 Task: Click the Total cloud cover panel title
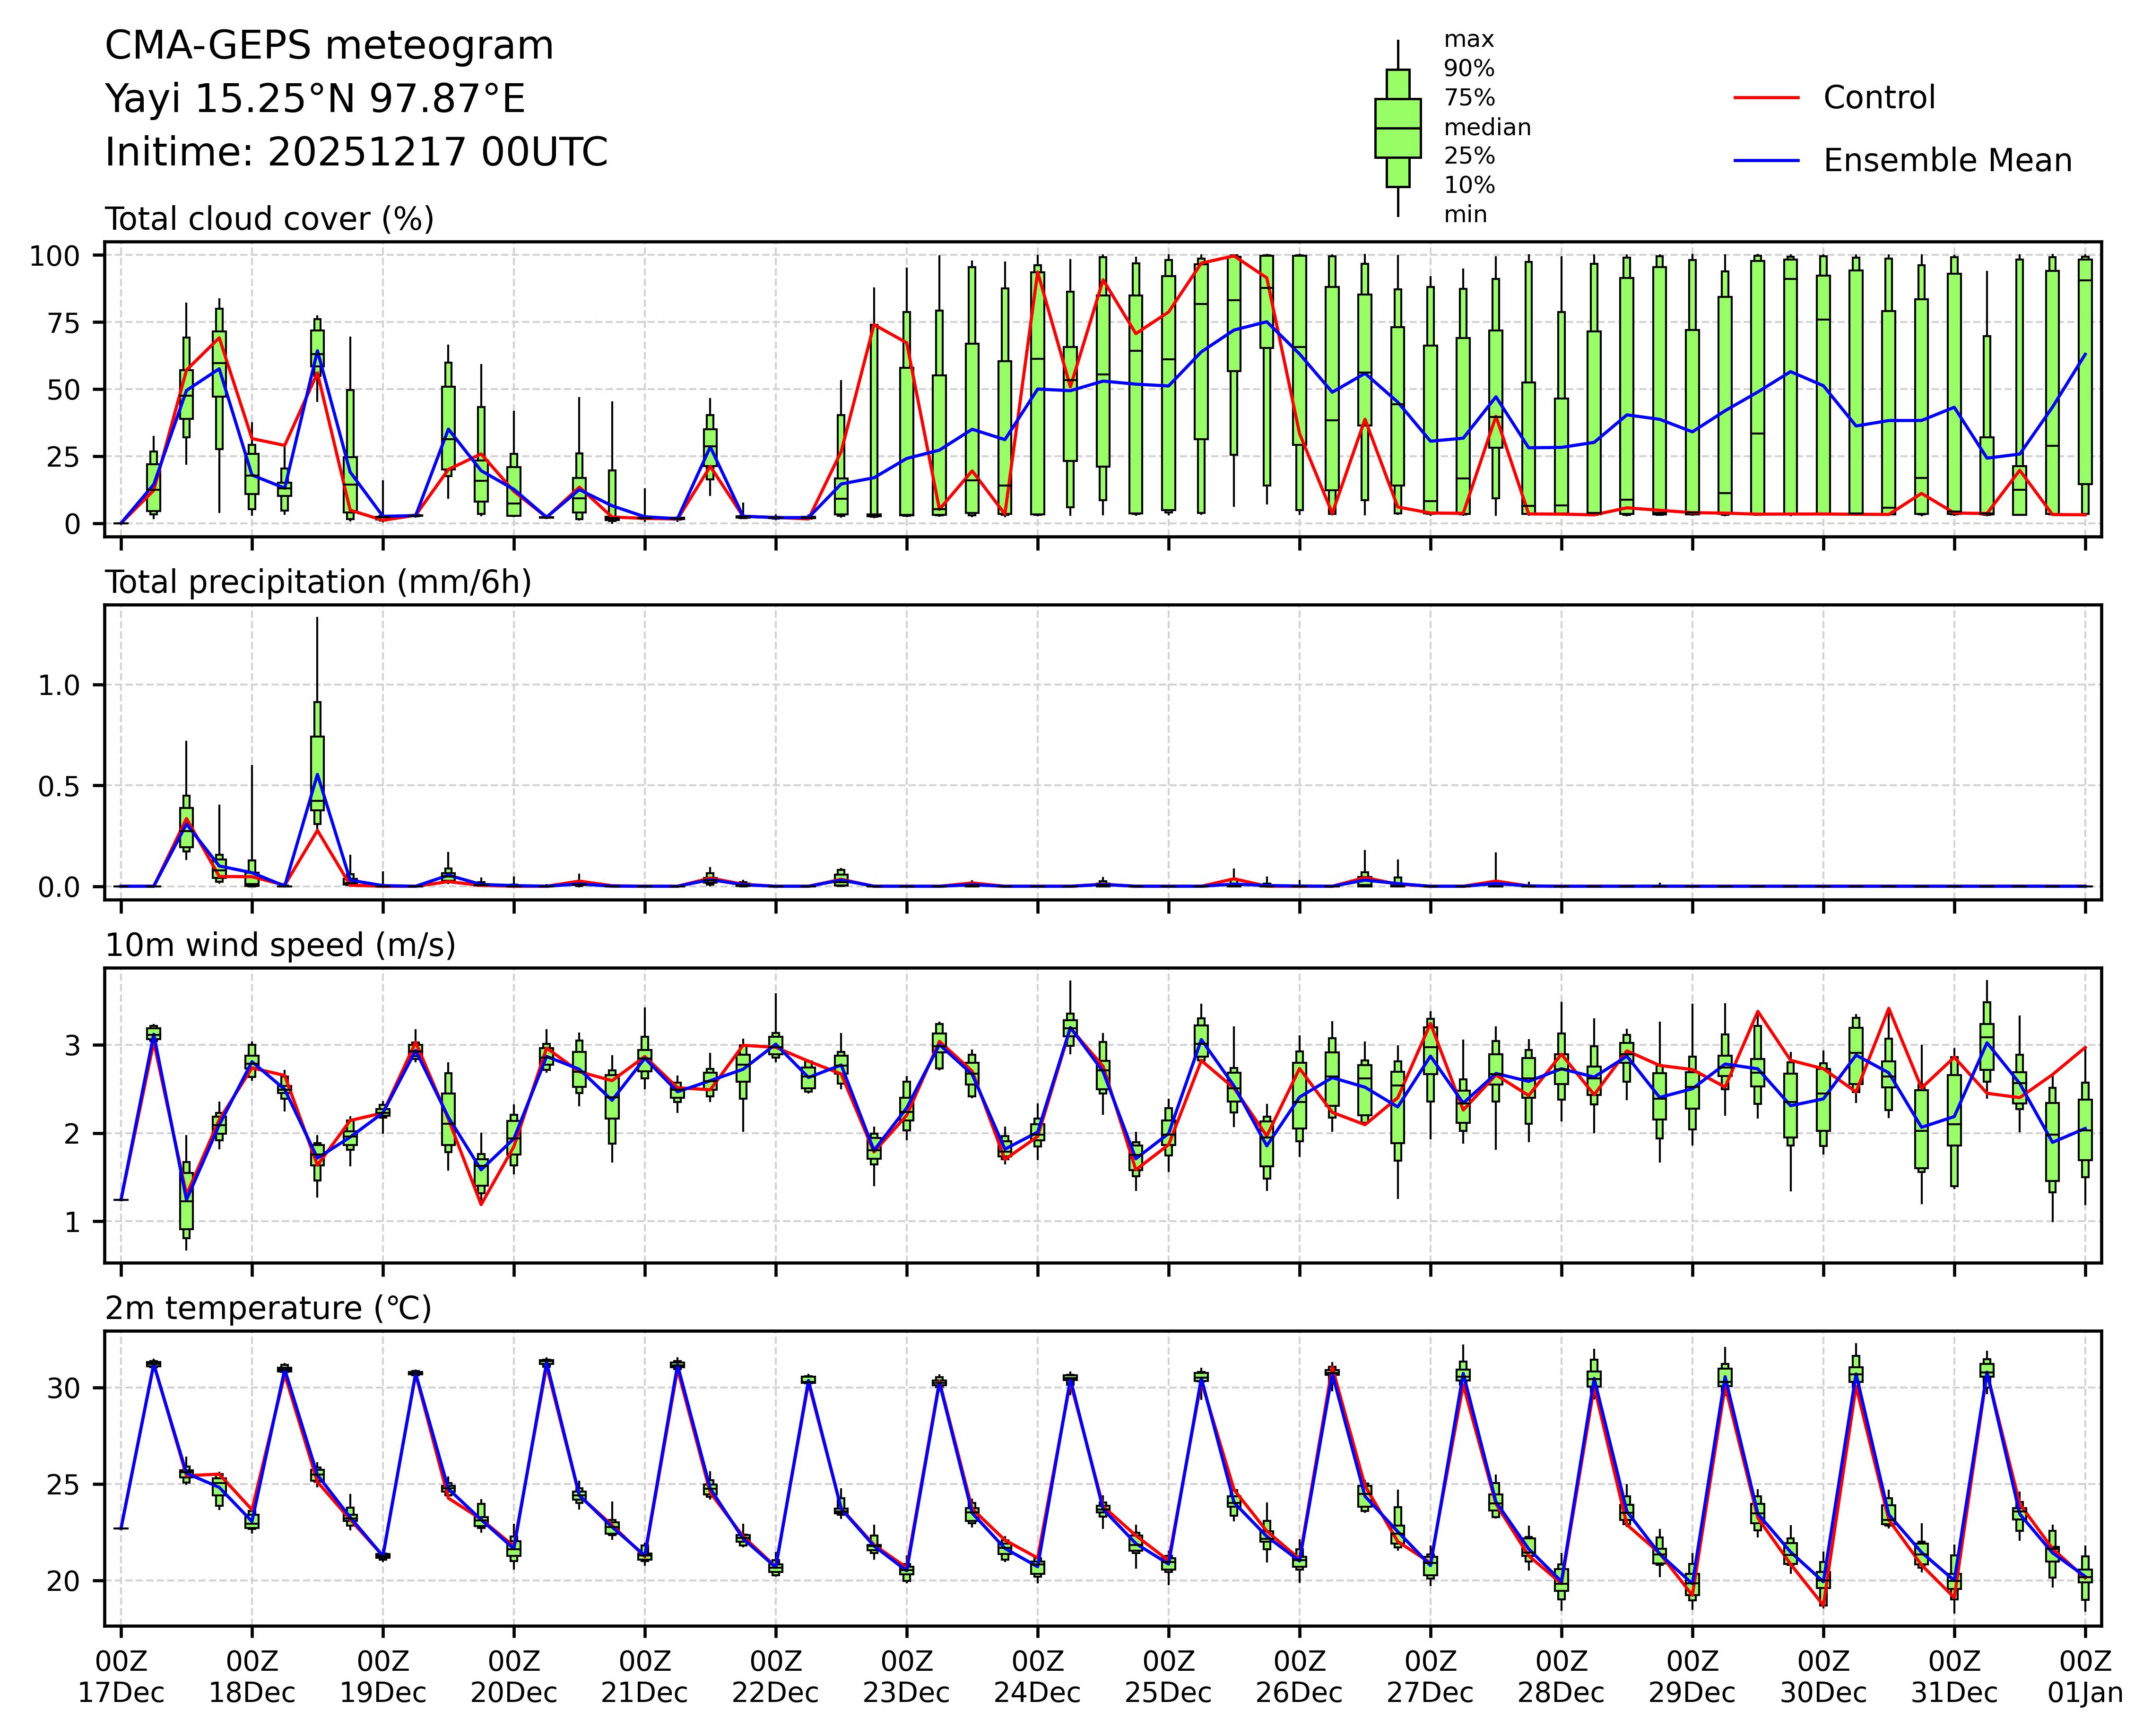click(x=269, y=219)
